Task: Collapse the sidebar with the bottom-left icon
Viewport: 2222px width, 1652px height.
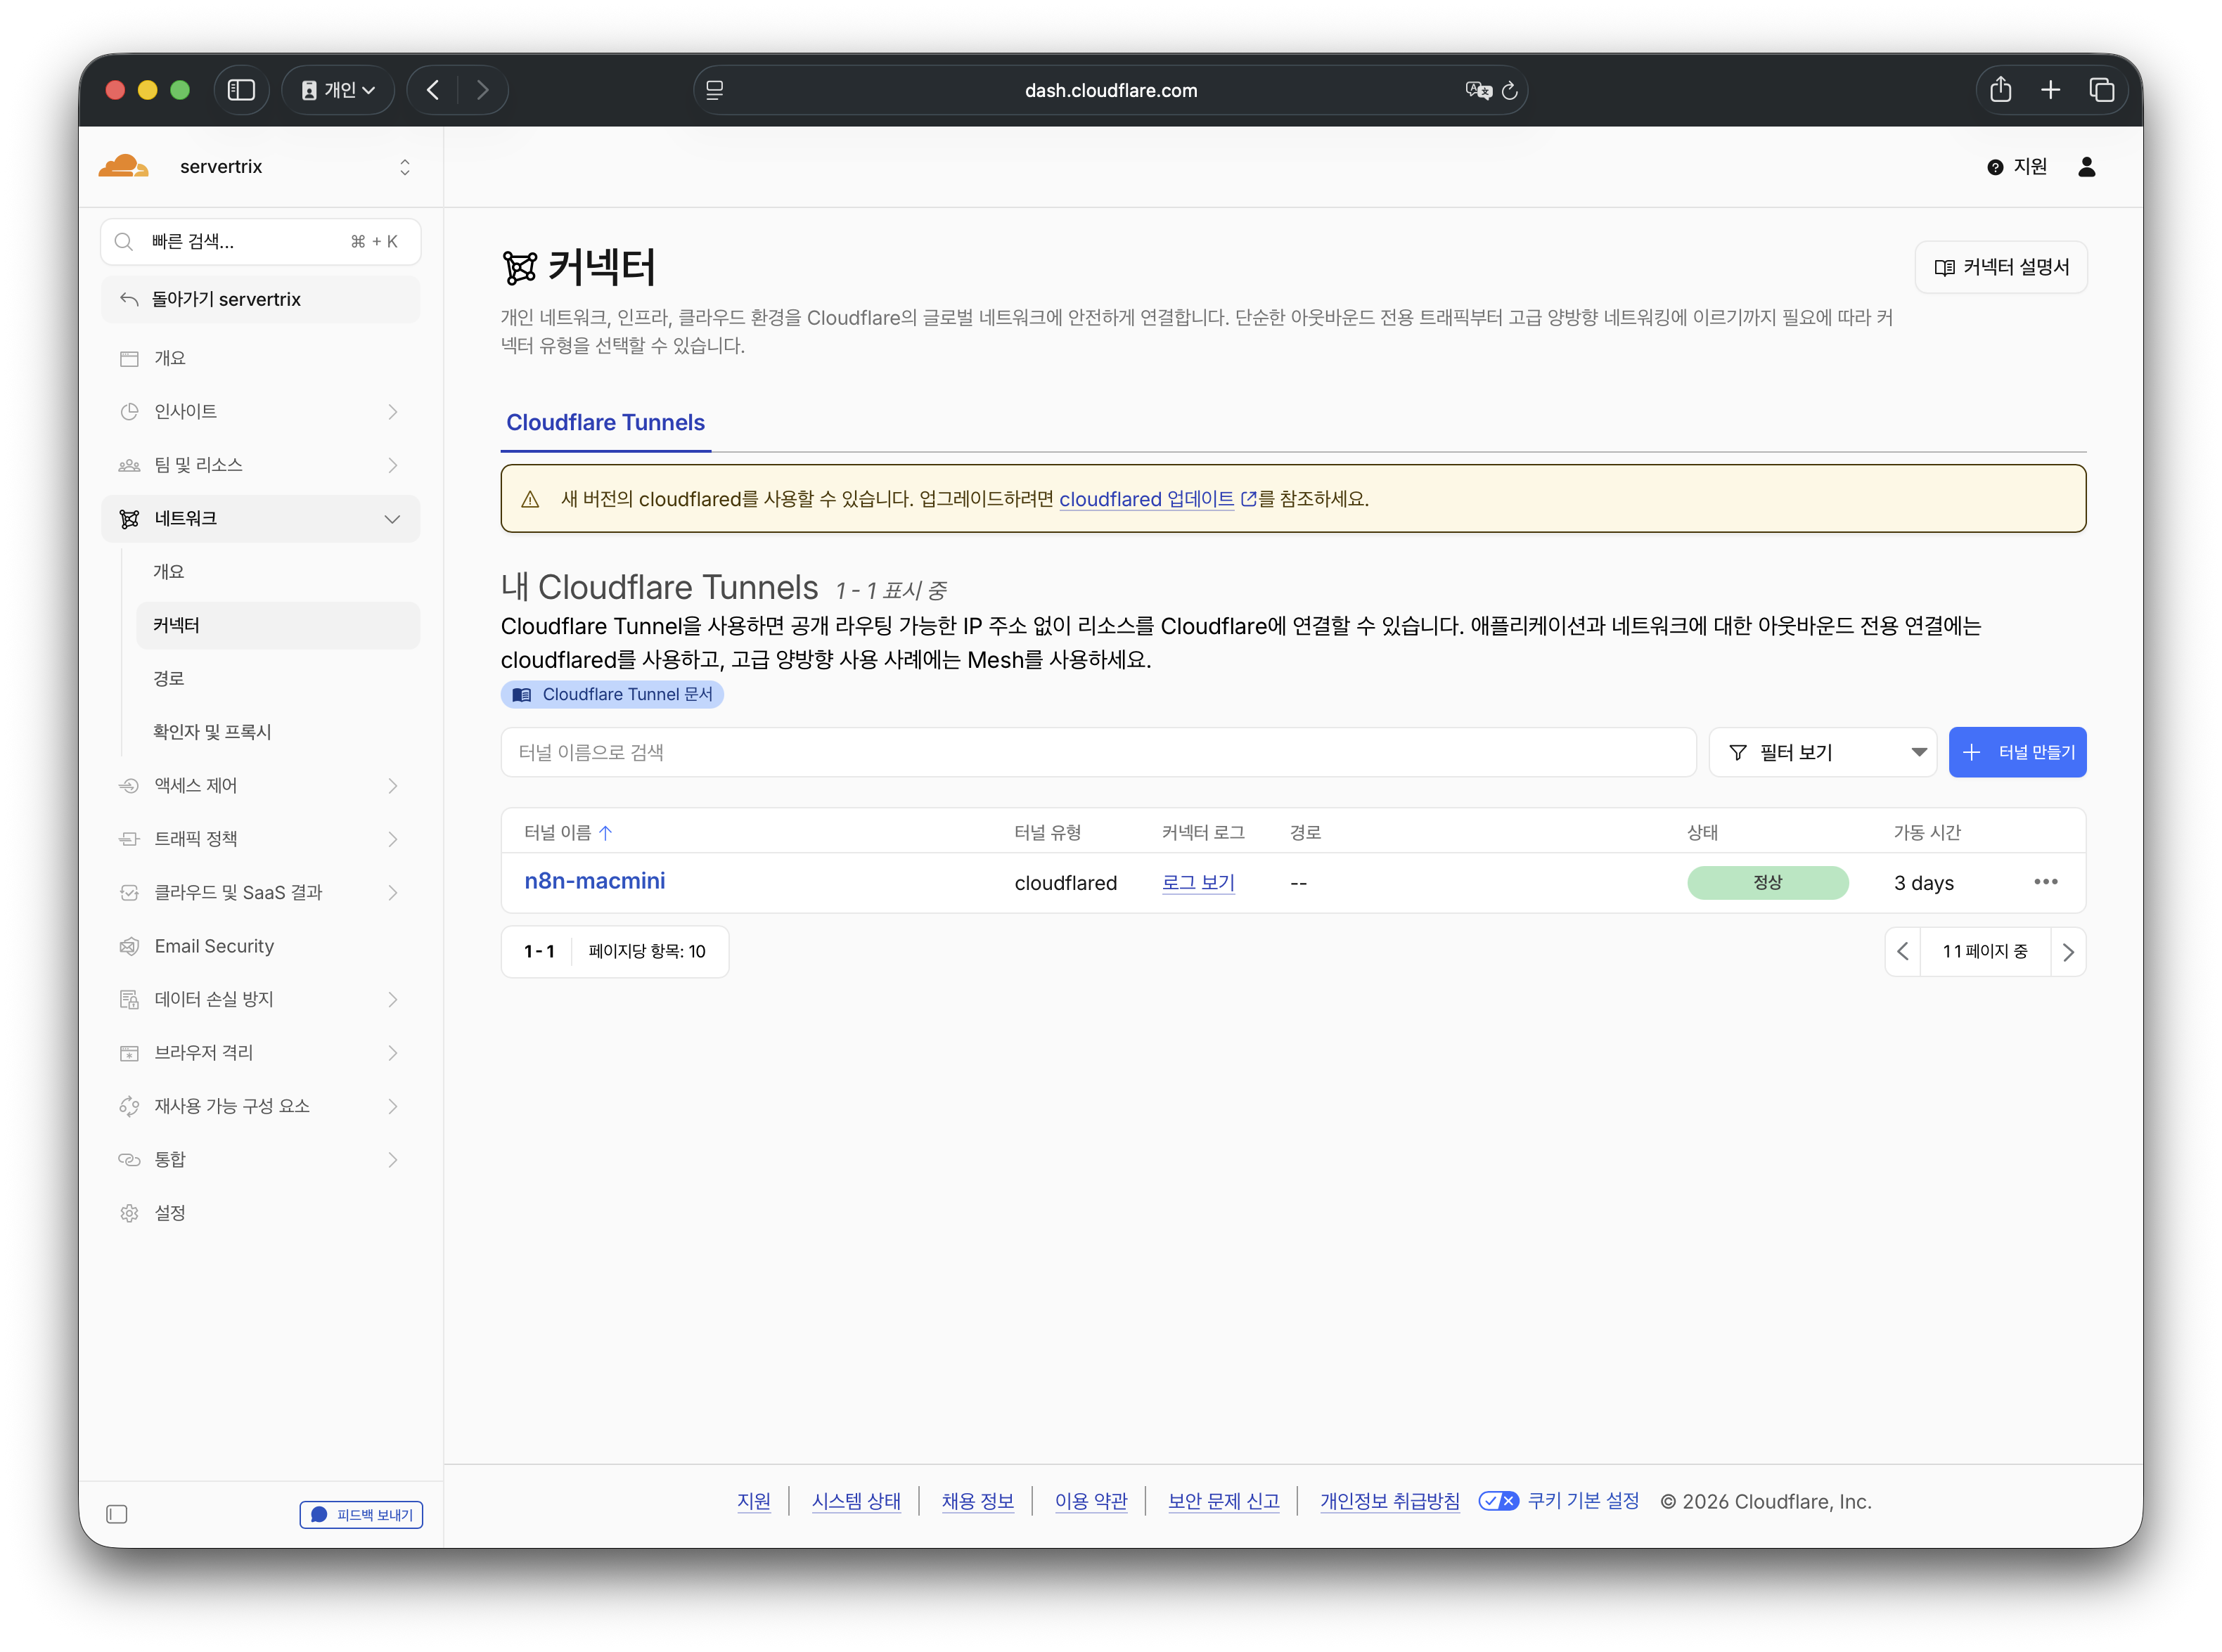Action: point(117,1514)
